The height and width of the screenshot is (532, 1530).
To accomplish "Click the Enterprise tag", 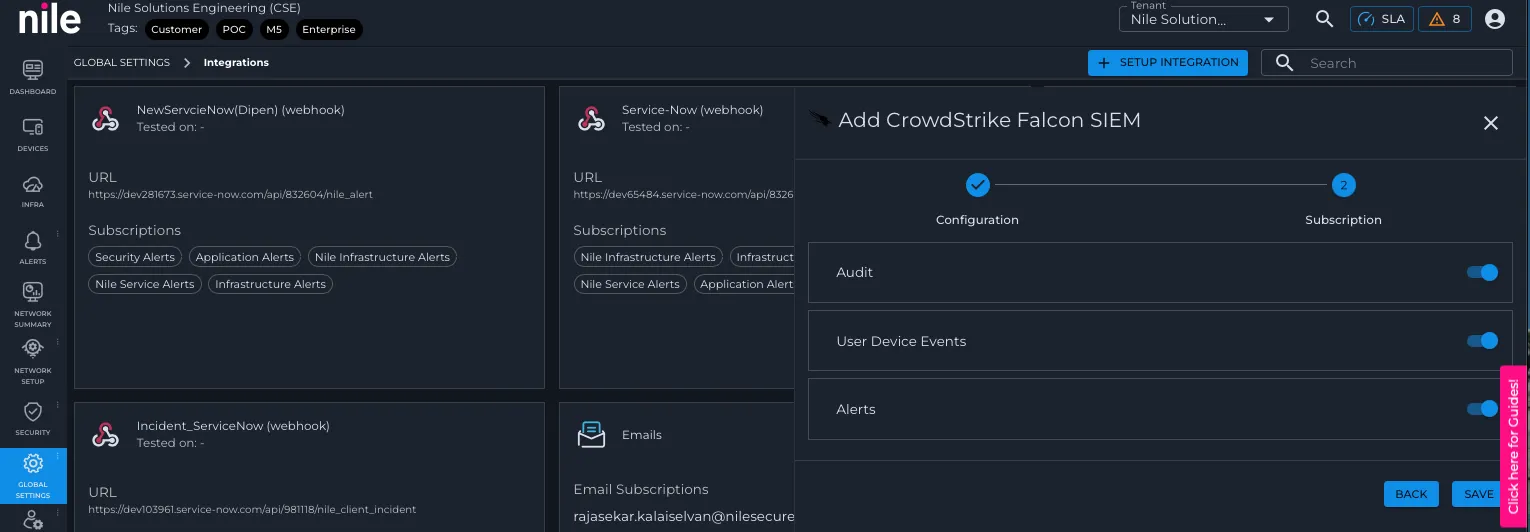I will 329,29.
